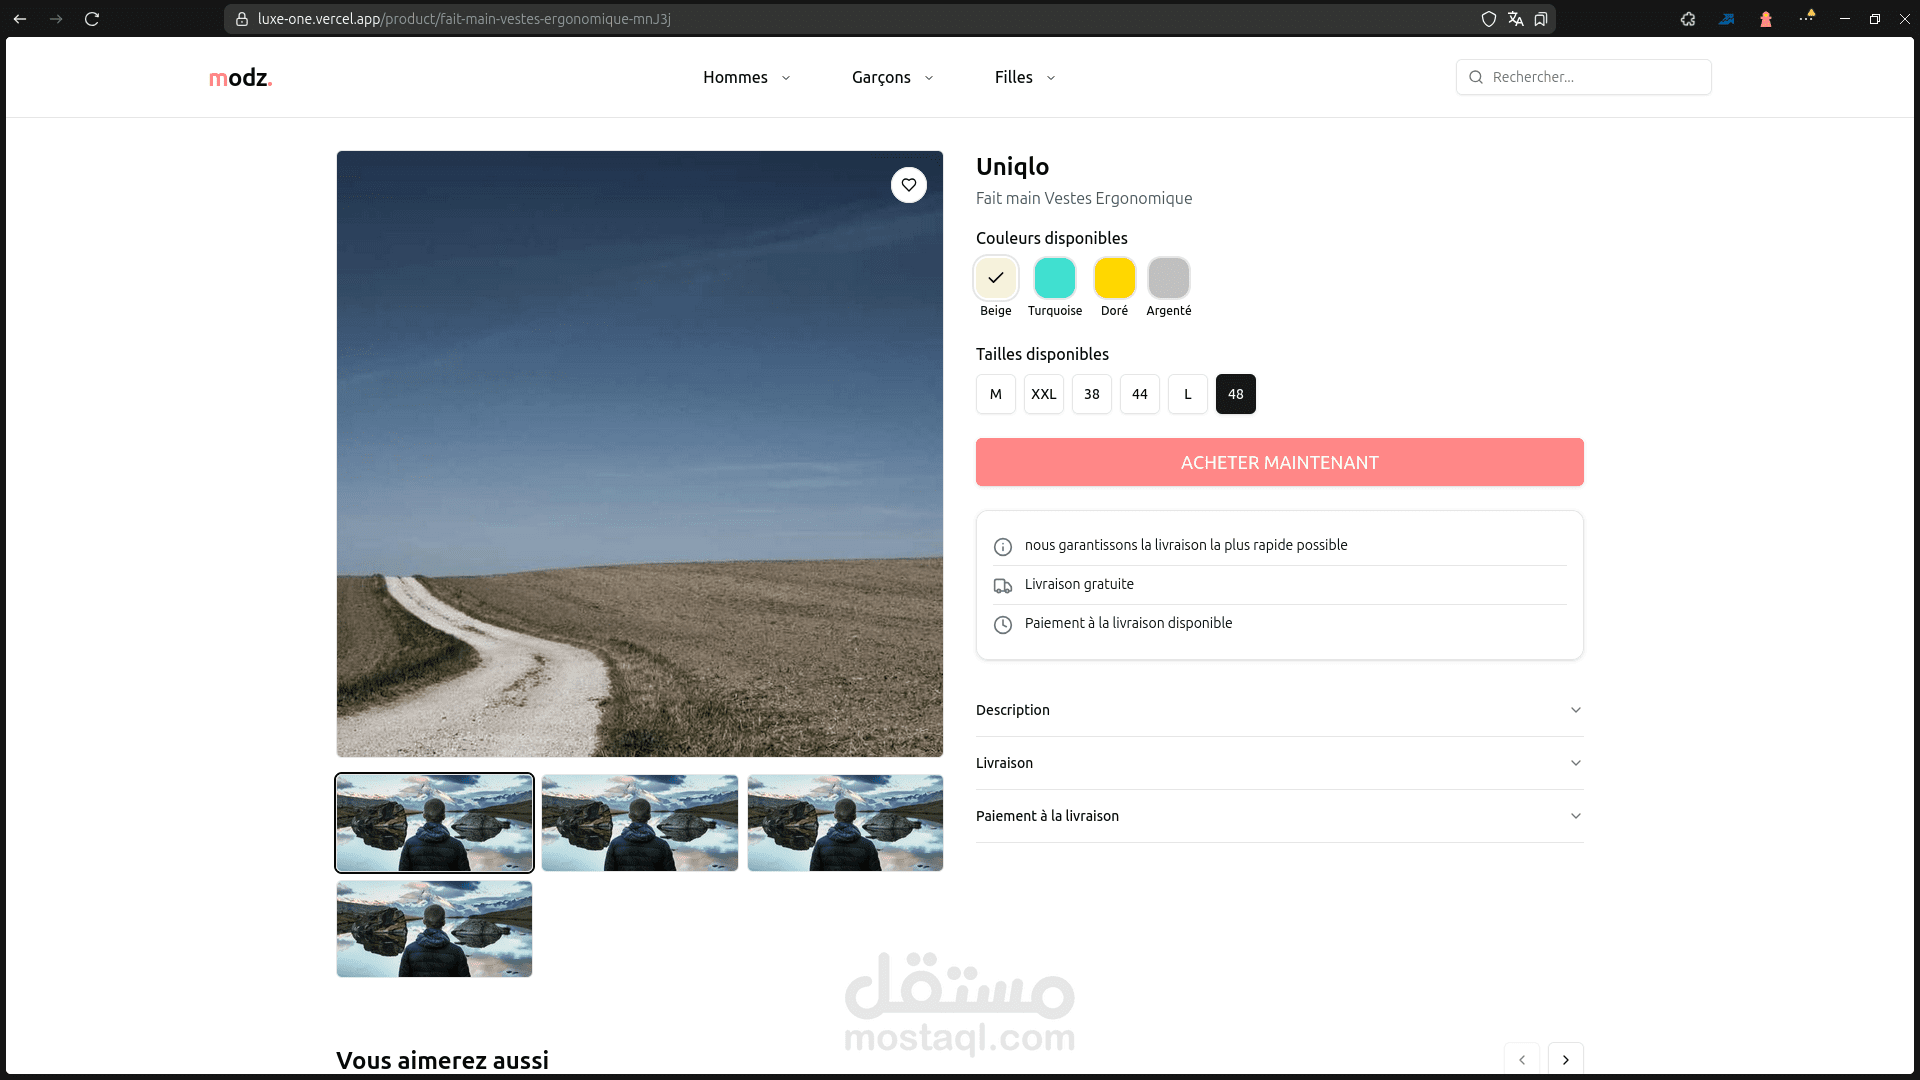Click the translate page icon
The image size is (1920, 1080).
1515,19
